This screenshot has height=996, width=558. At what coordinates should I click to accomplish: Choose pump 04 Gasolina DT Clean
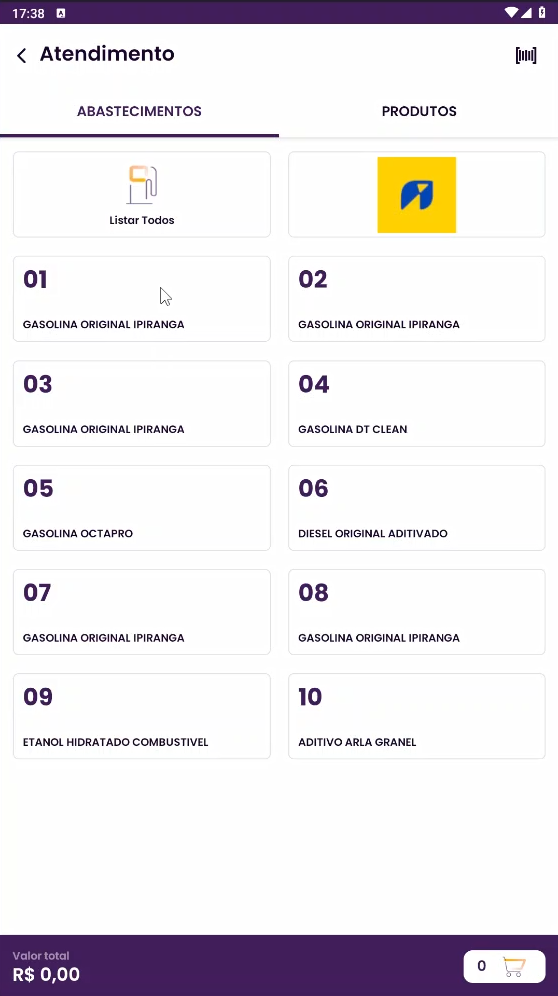pos(416,403)
